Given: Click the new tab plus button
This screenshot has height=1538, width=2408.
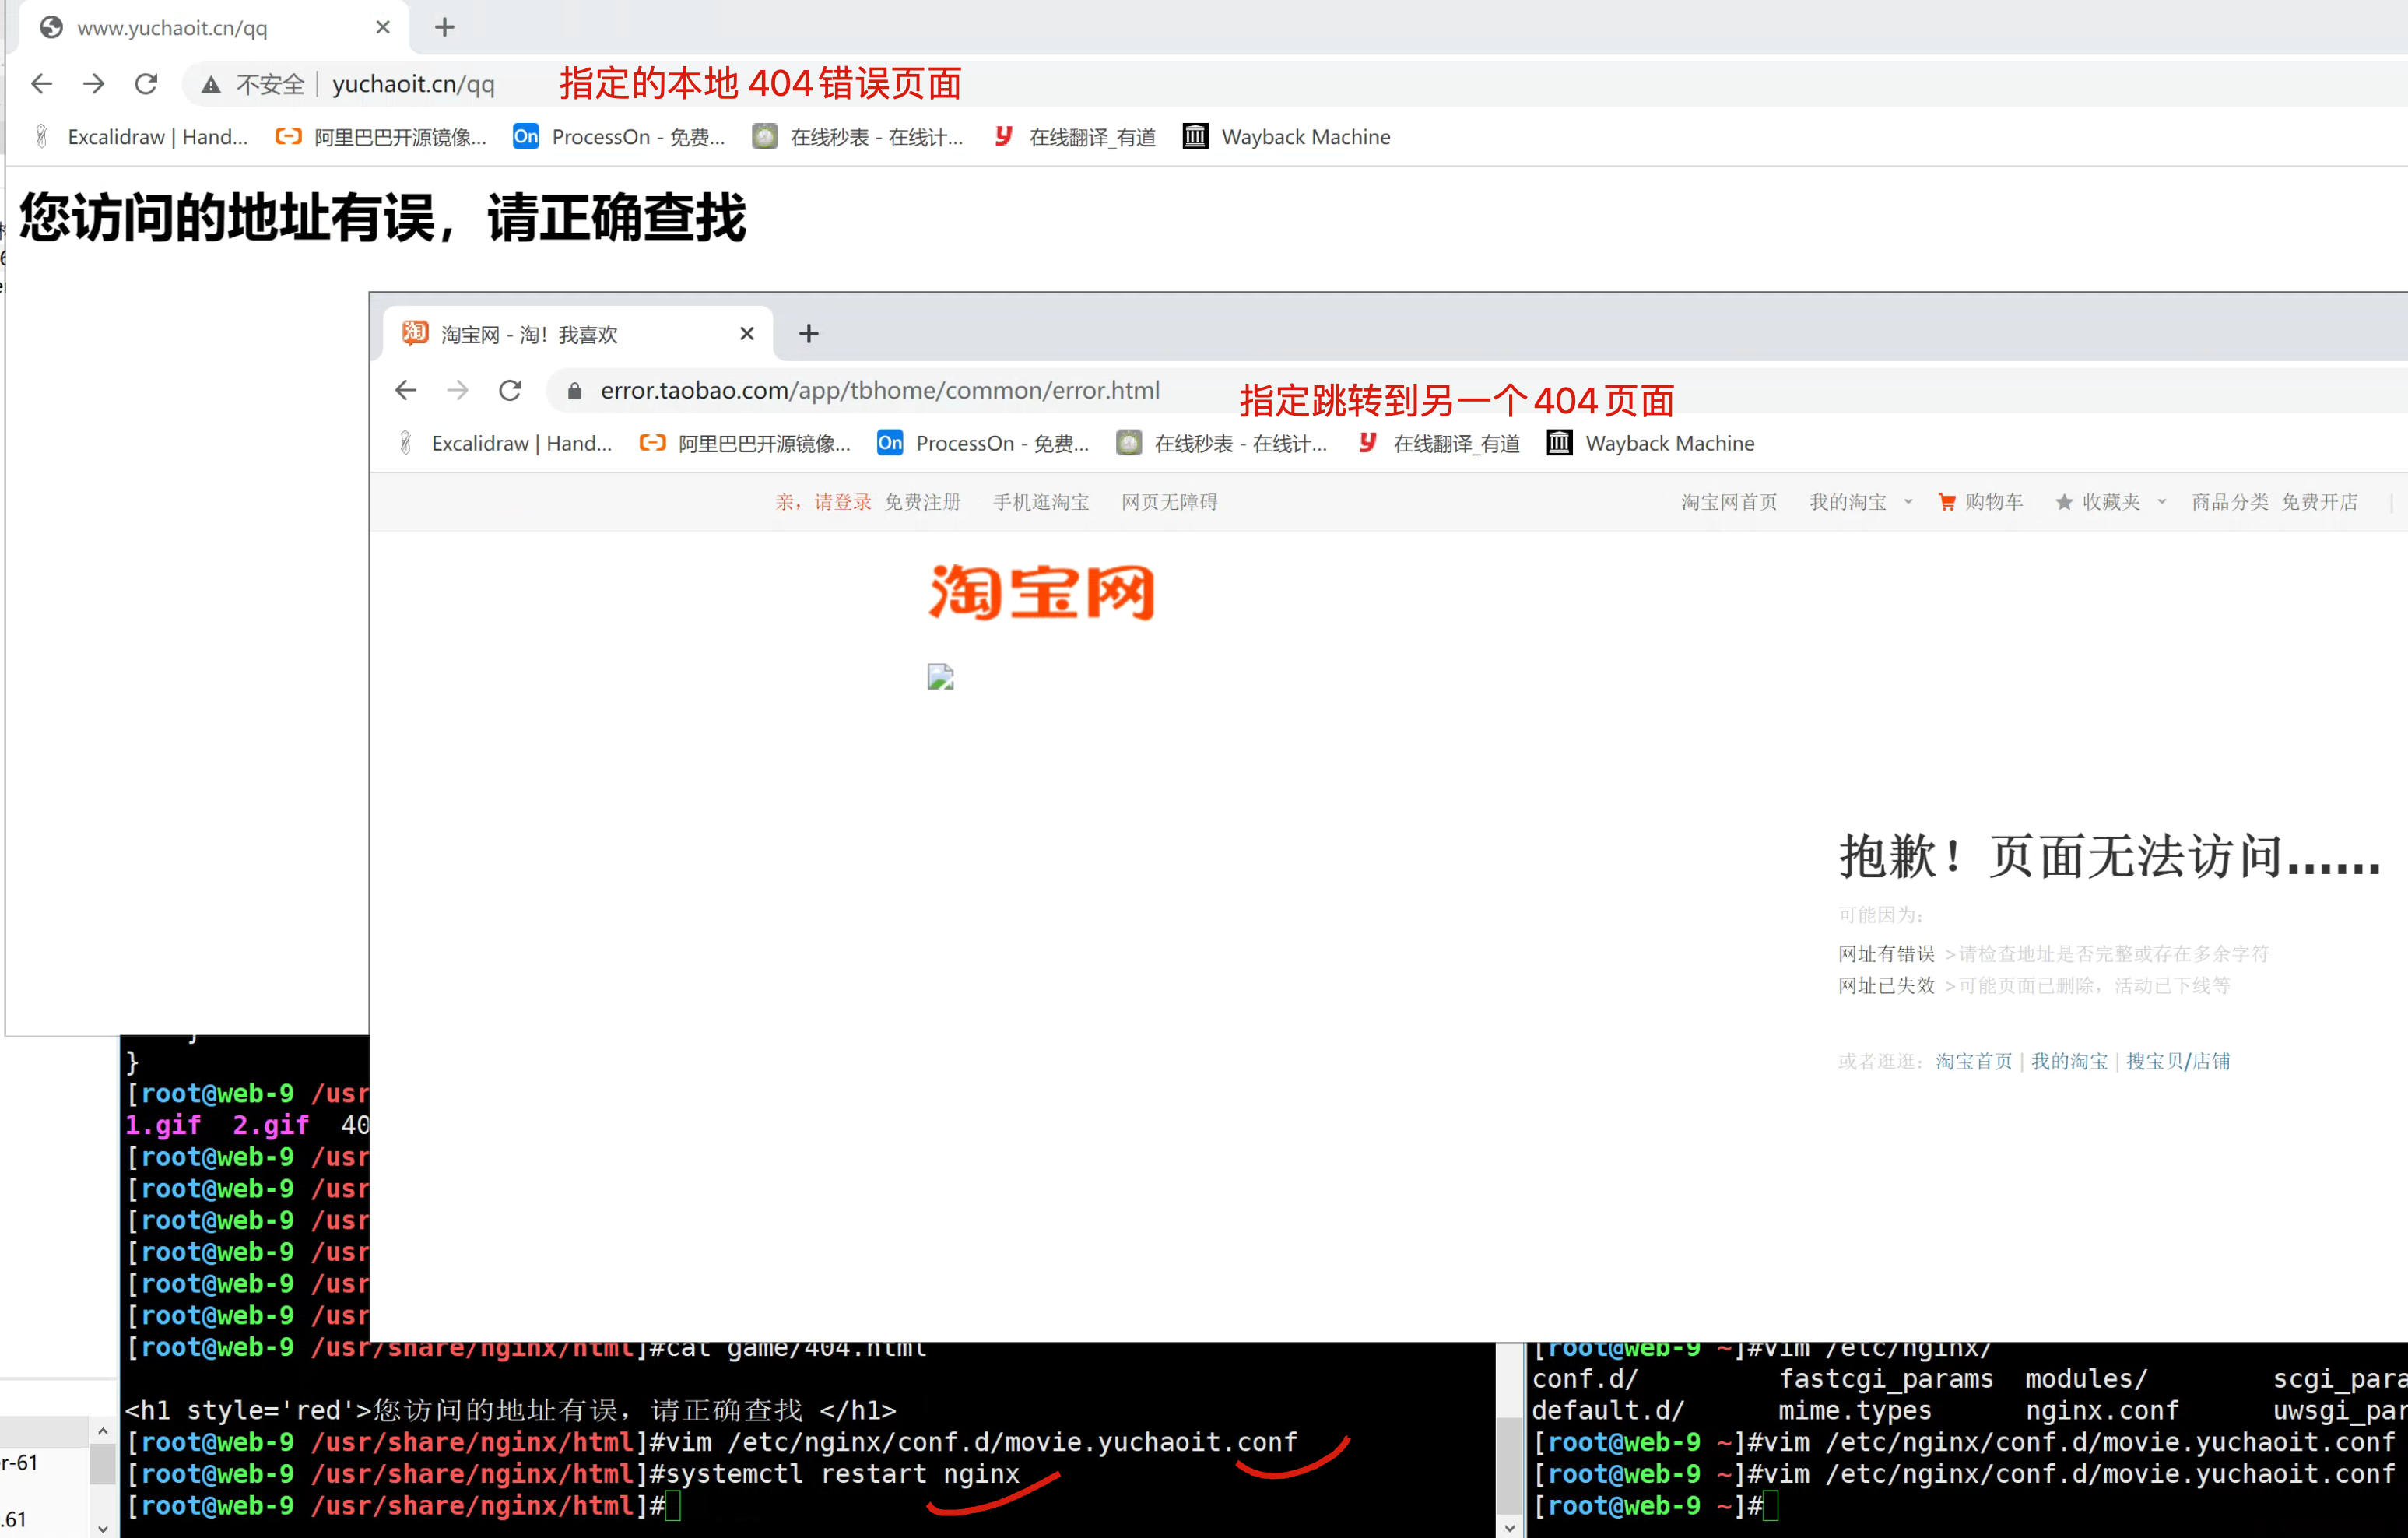Looking at the screenshot, I should tap(444, 27).
